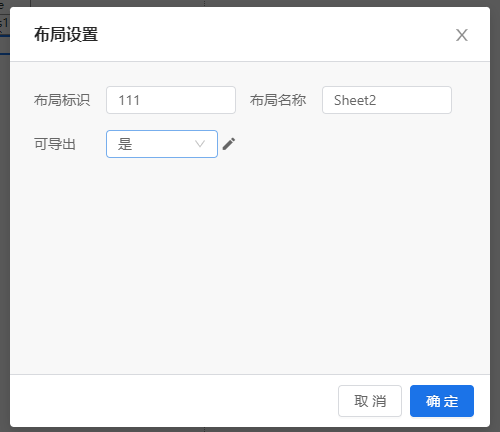
Task: Click the 取消 button
Action: (370, 401)
